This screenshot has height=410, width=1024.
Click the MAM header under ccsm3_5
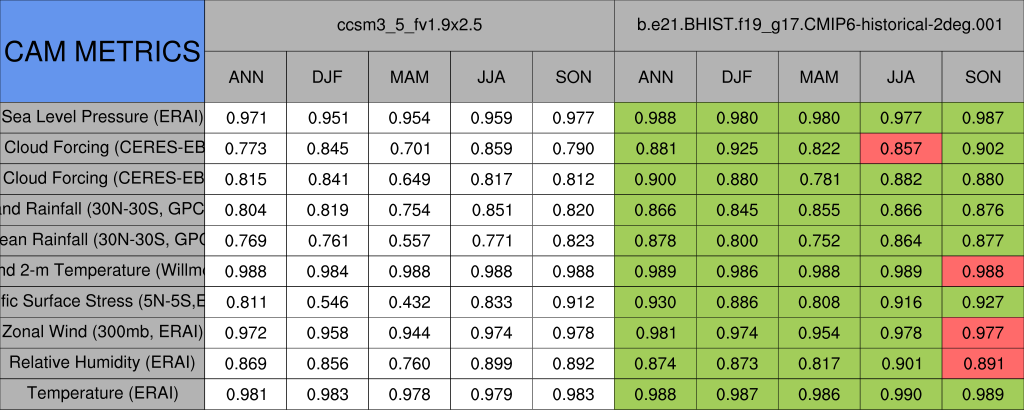(x=409, y=76)
